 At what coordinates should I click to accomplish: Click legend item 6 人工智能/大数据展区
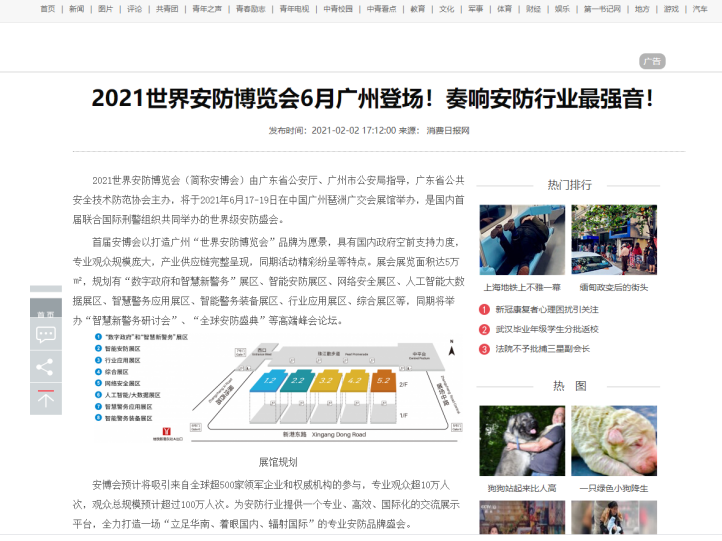128,395
